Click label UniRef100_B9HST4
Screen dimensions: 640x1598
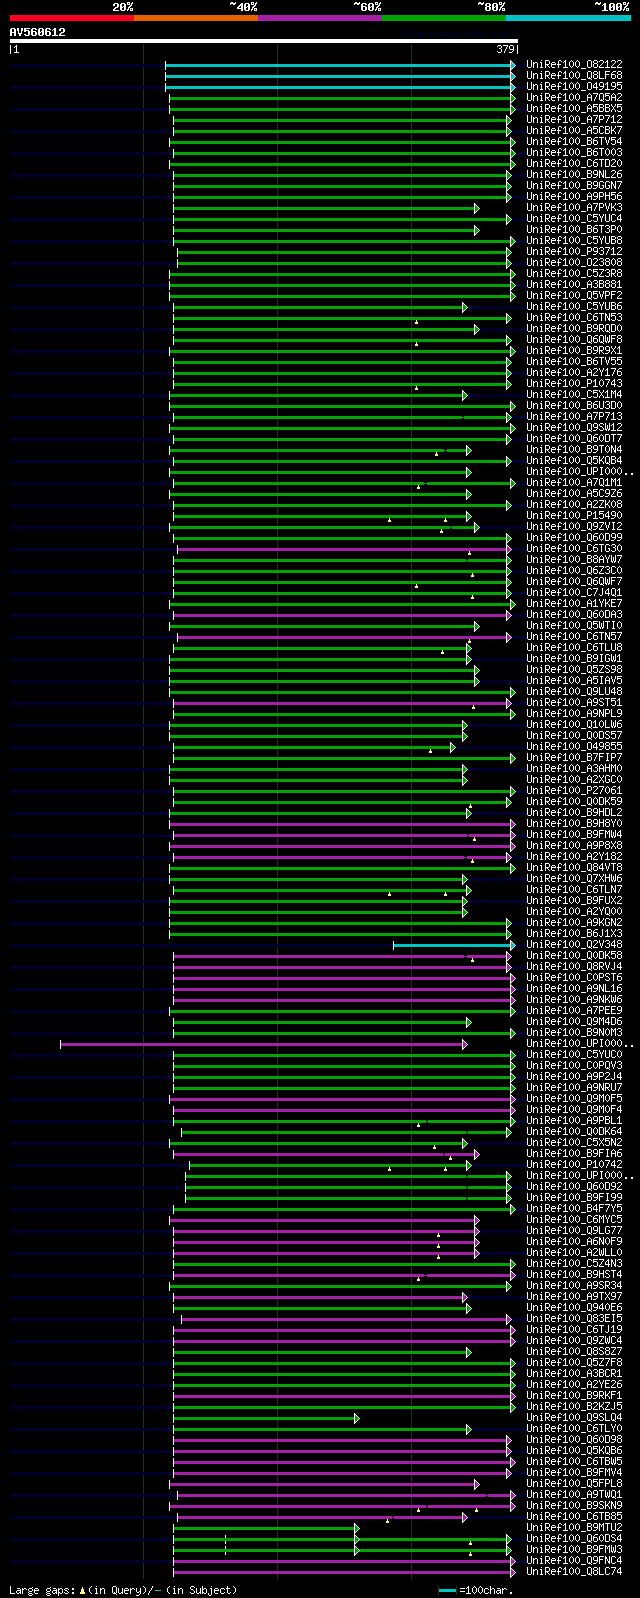(574, 1274)
